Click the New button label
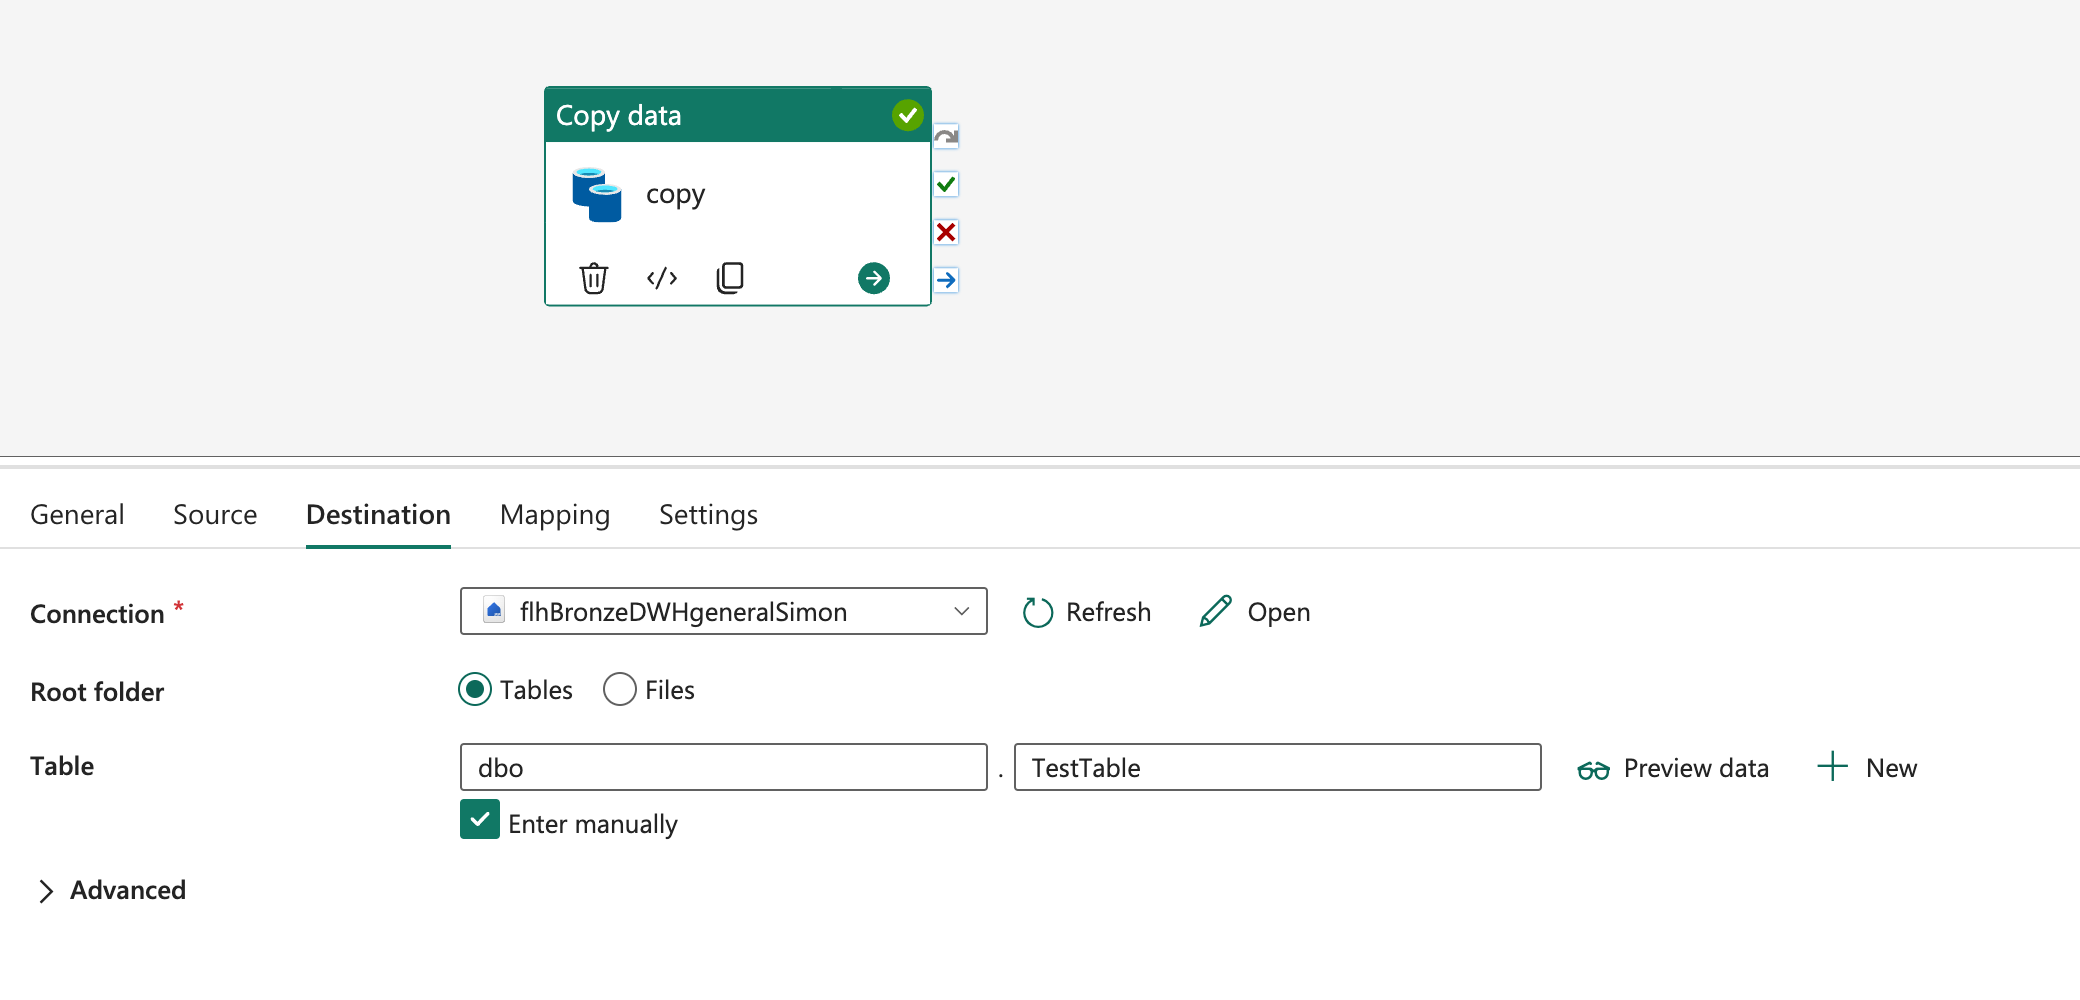This screenshot has height=1000, width=2080. click(1891, 768)
